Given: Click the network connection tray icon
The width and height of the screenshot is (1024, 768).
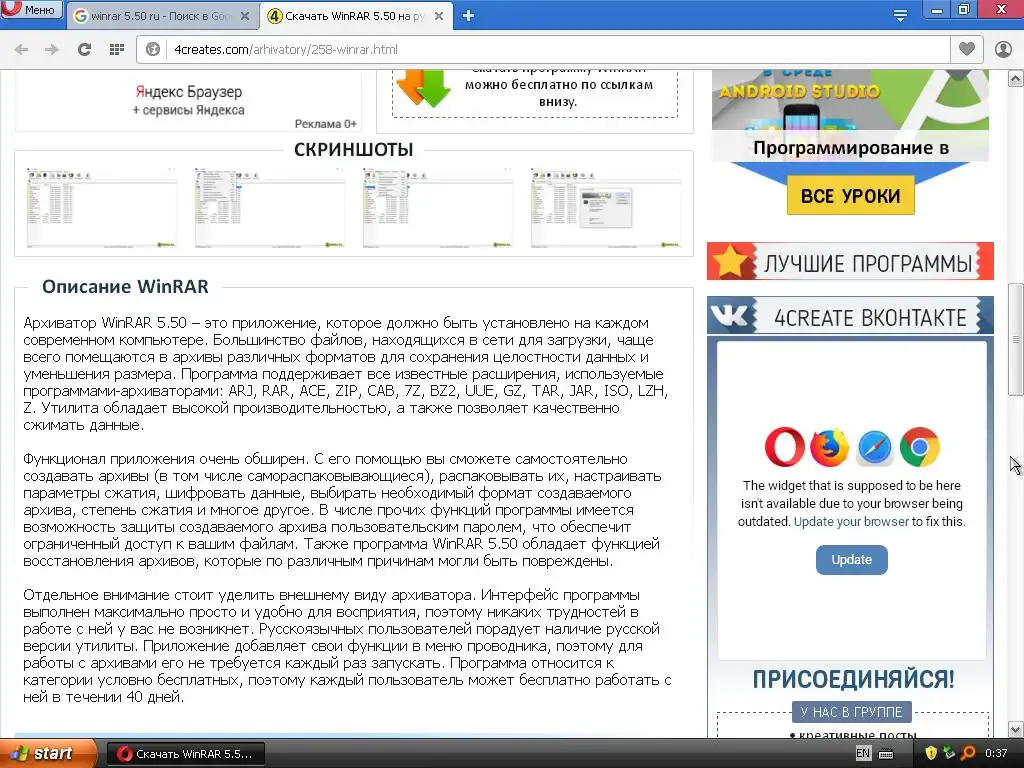Looking at the screenshot, I should (949, 753).
